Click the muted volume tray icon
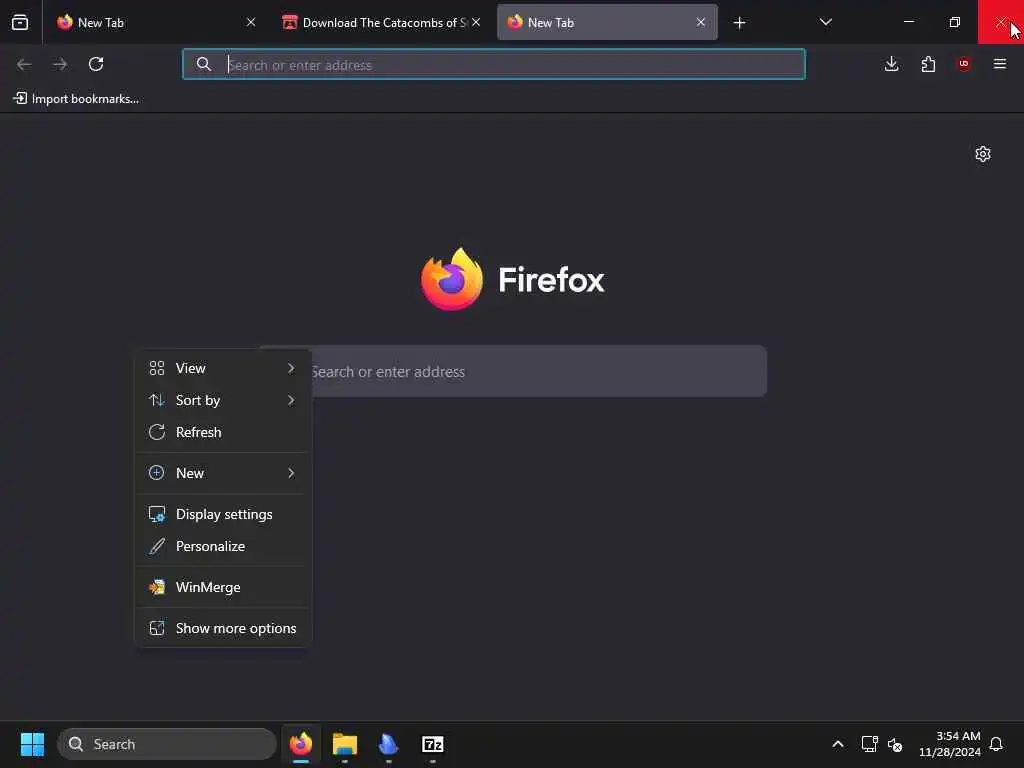Screen dimensions: 1024x768 coord(895,744)
